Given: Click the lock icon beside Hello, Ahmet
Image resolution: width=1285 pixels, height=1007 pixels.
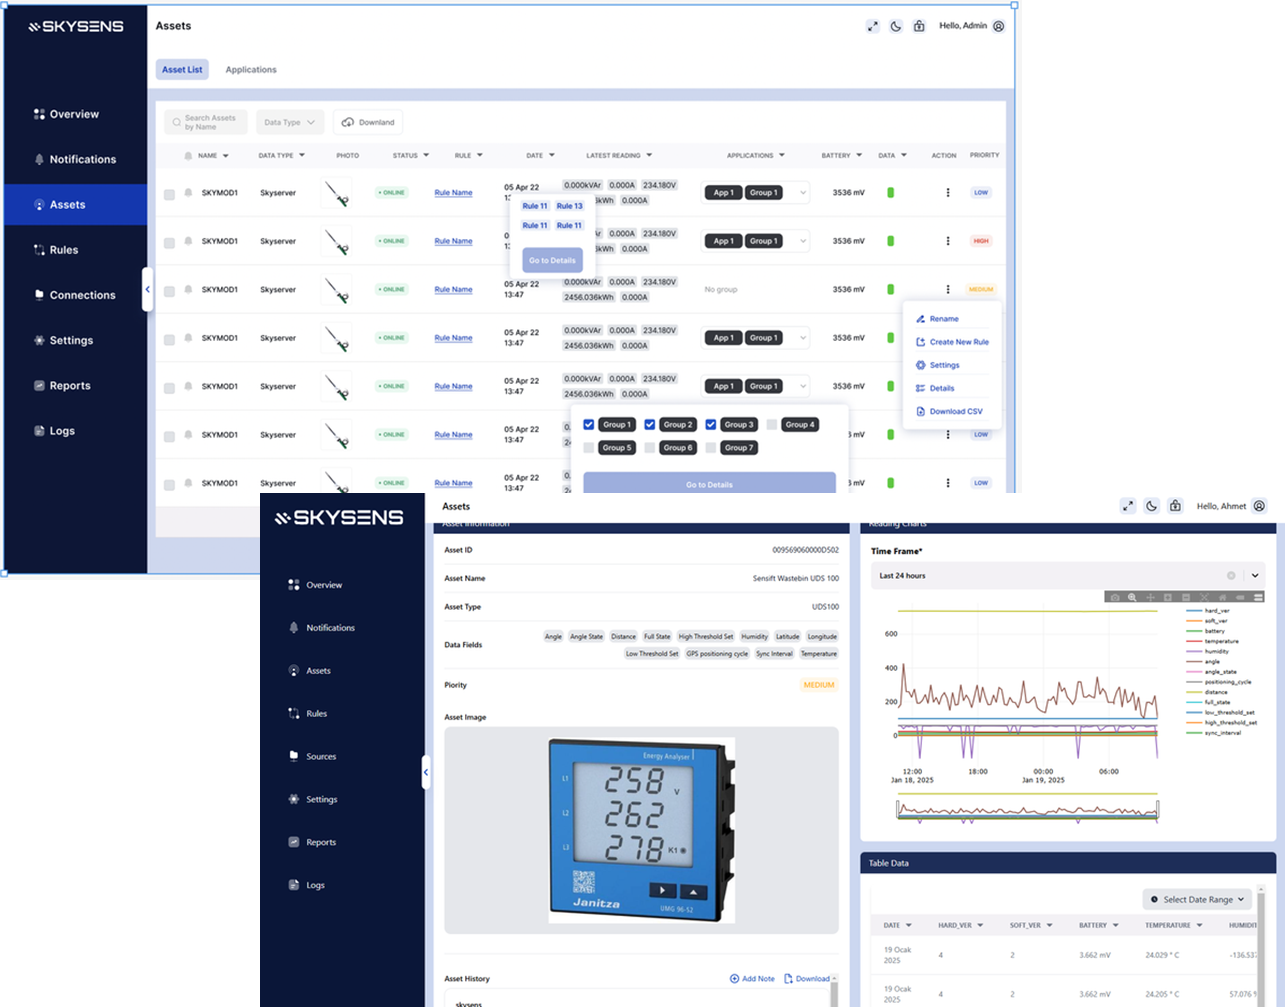Looking at the screenshot, I should (1175, 506).
